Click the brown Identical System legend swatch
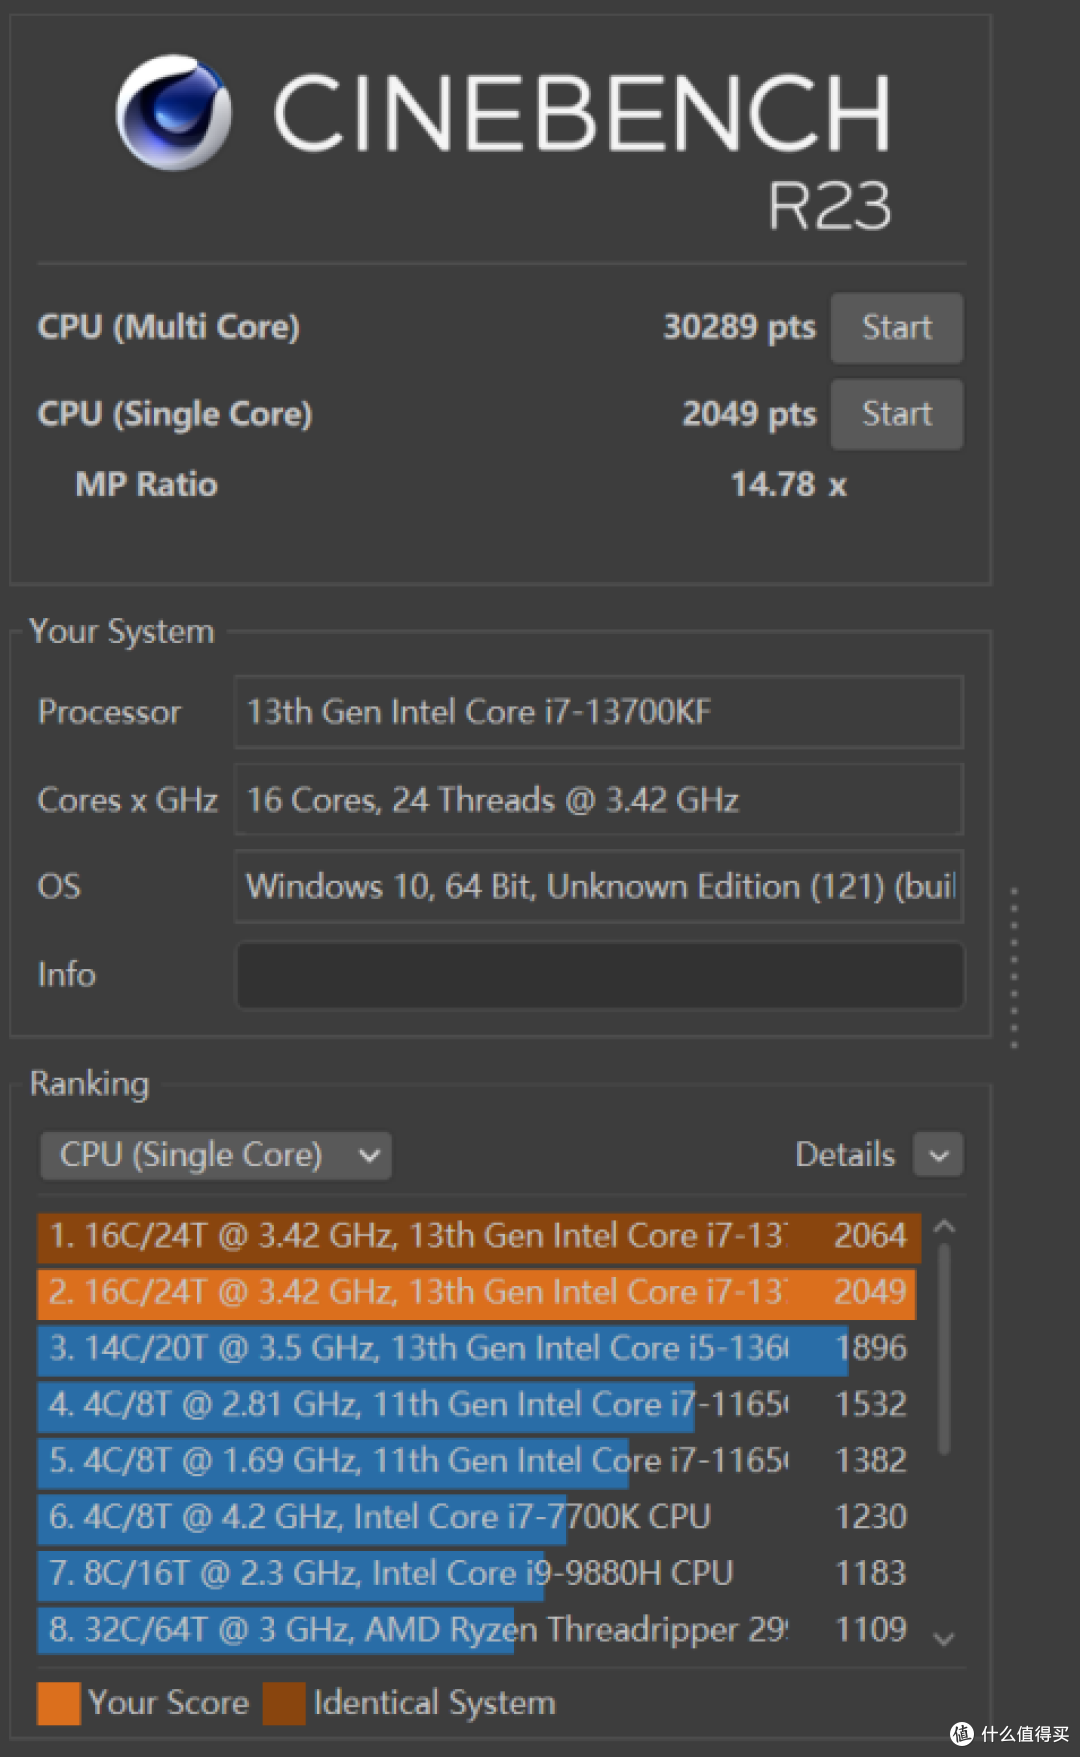1080x1757 pixels. 284,1703
